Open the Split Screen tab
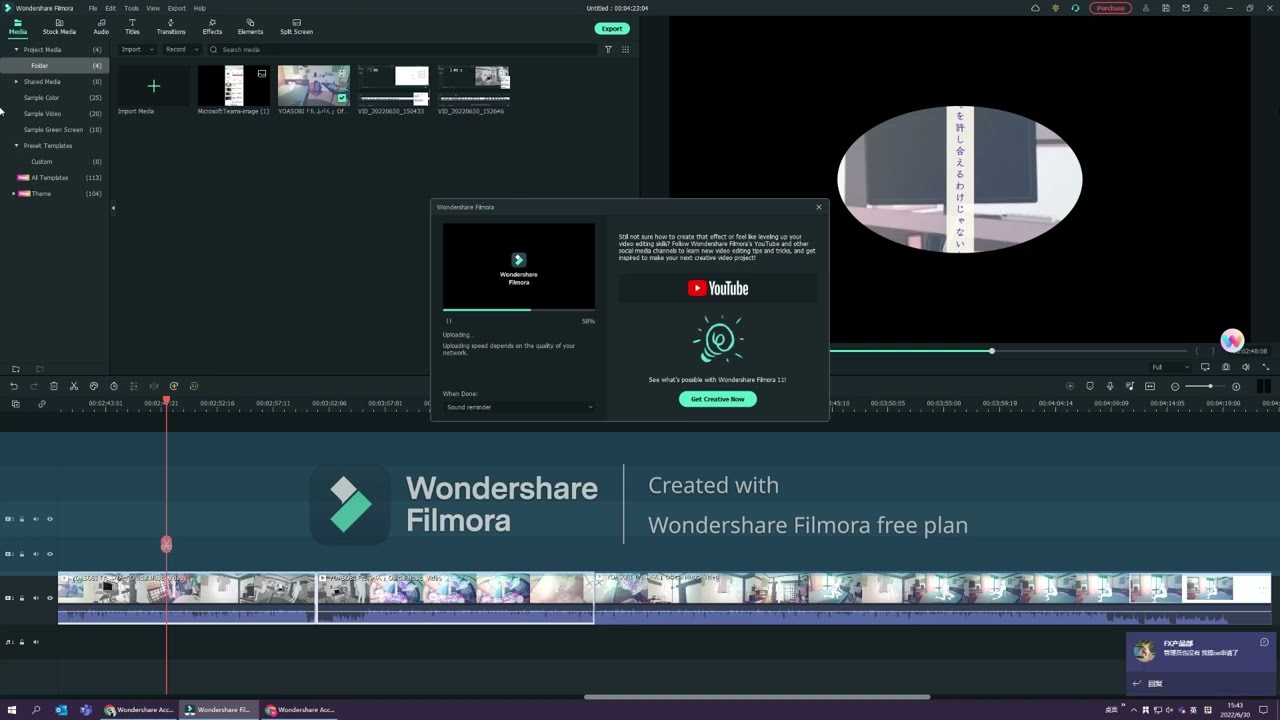Image resolution: width=1280 pixels, height=720 pixels. click(296, 27)
